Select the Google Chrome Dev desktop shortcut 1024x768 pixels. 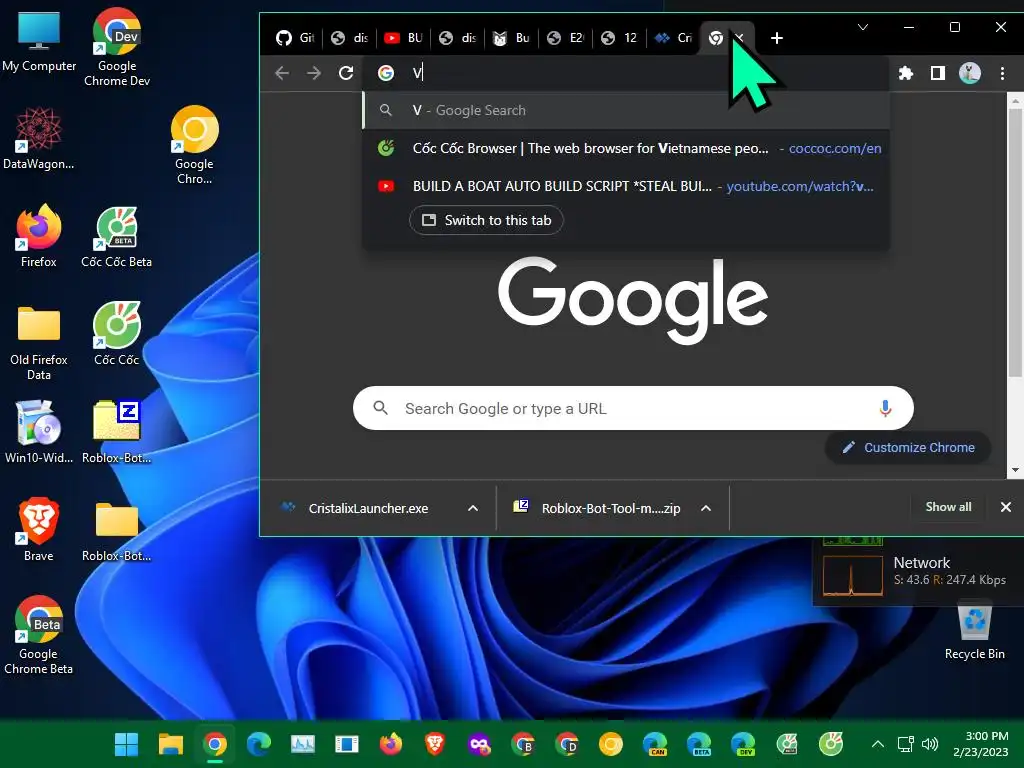tap(117, 48)
